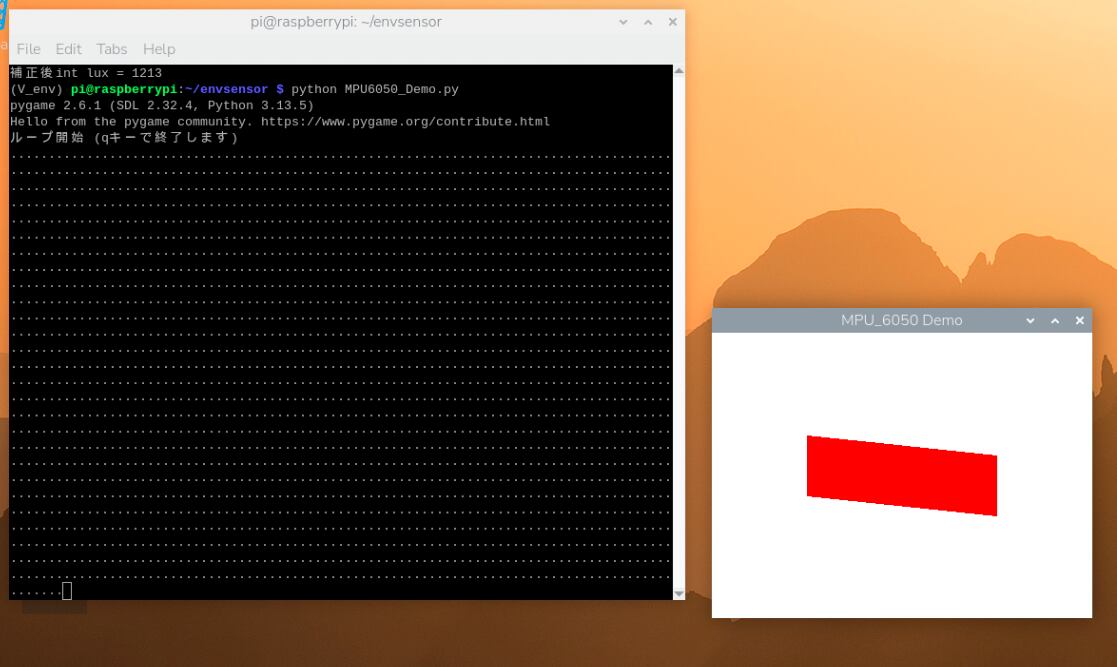Click the MPU_6050 Demo title bar
Viewport: 1117px width, 667px height.
tap(901, 321)
